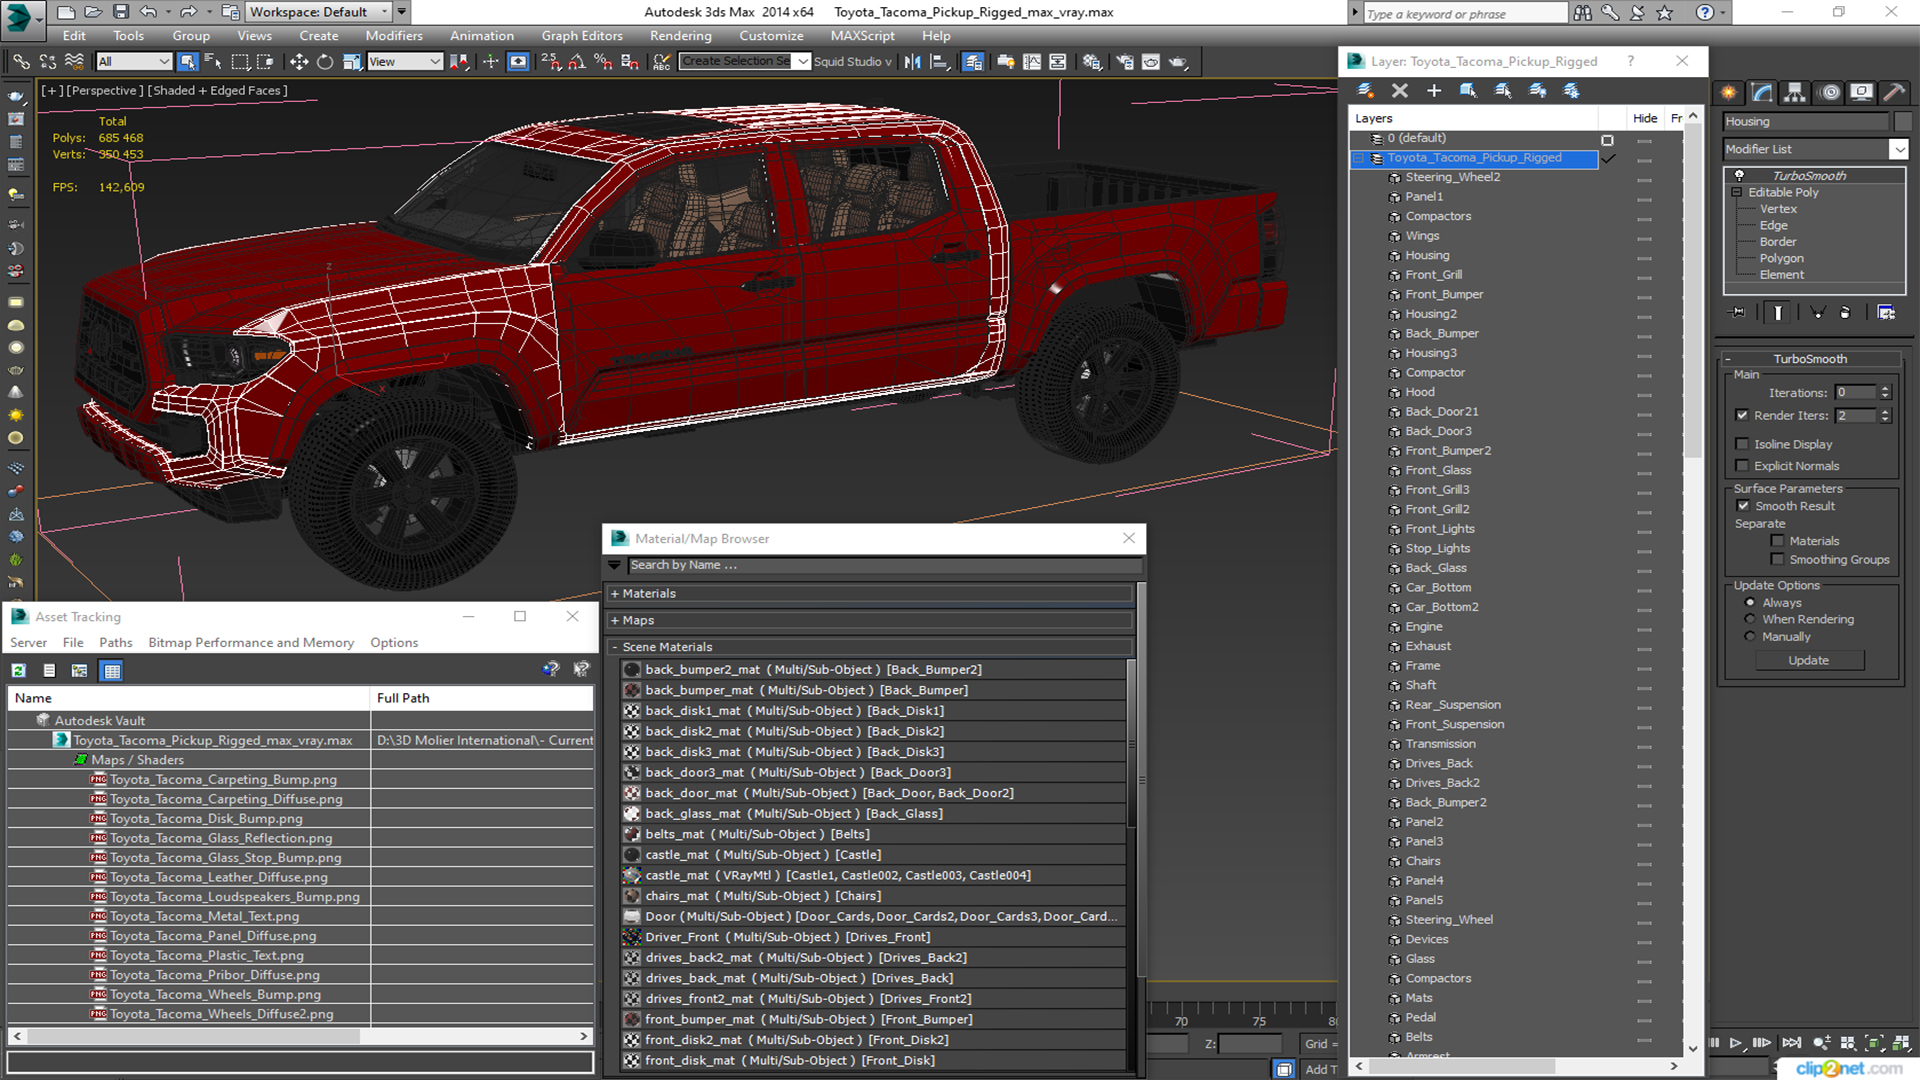Undo last action in title bar
The height and width of the screenshot is (1080, 1920).
point(148,12)
